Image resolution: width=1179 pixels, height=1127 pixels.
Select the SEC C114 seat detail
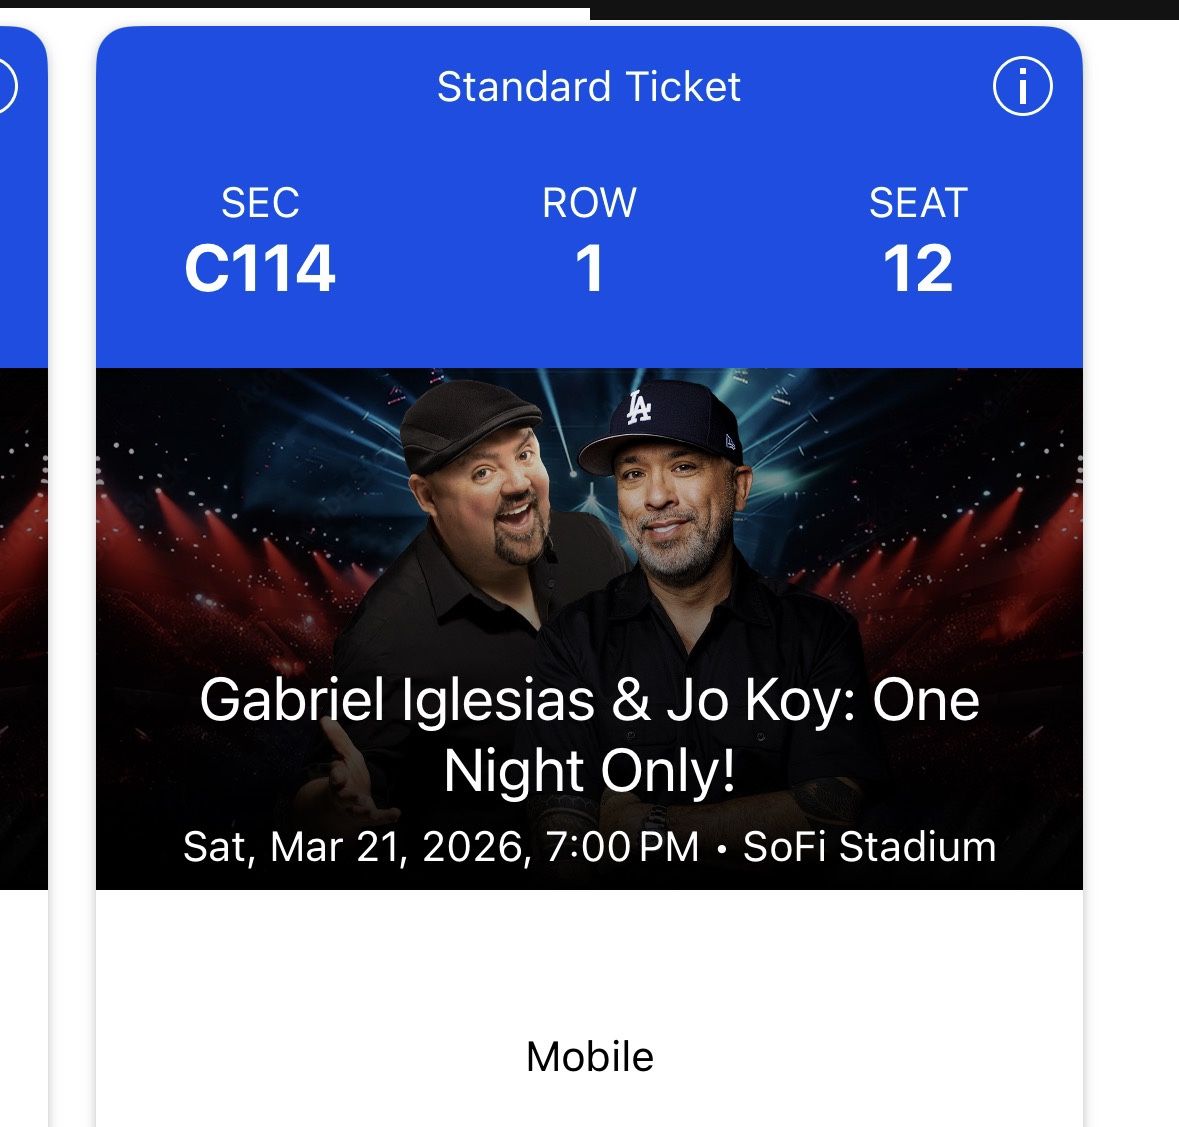[x=262, y=240]
